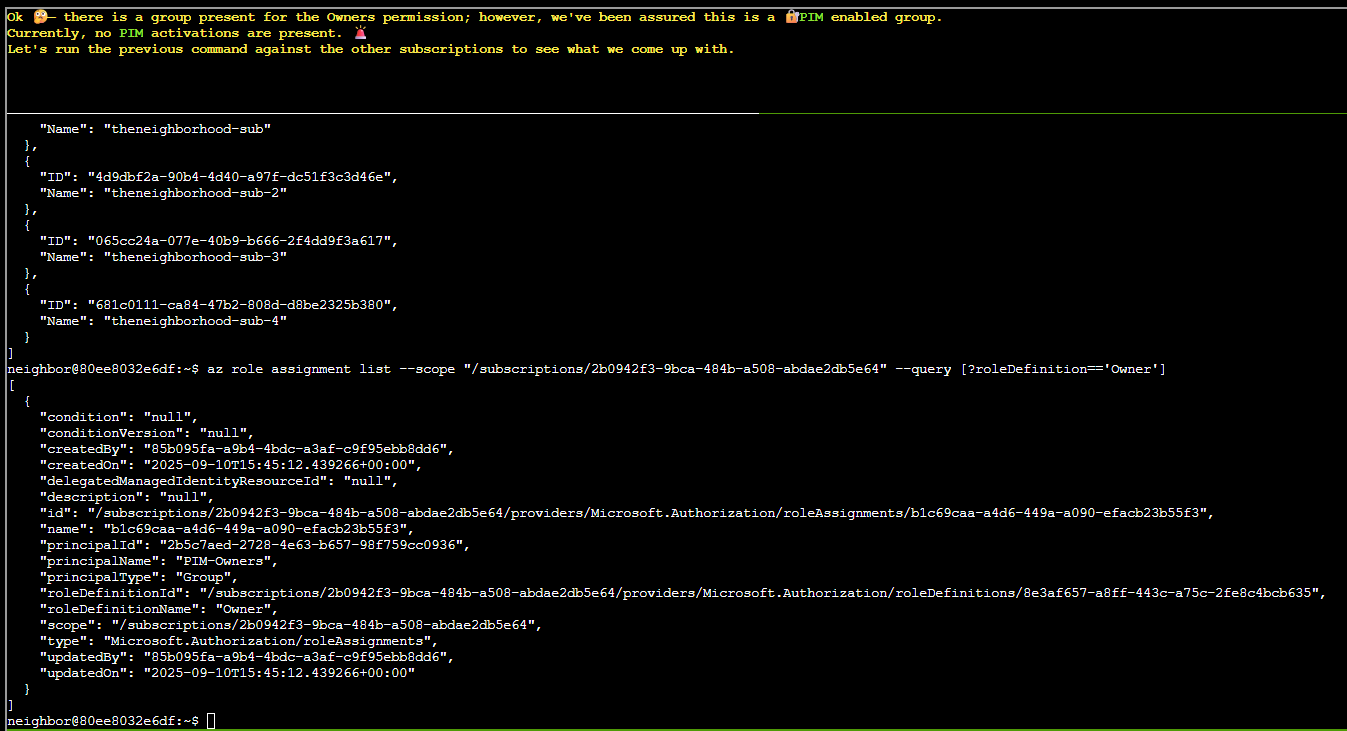Select the ID "681c0111-ca84-47b2-808d-d8be2325b380"

click(239, 305)
